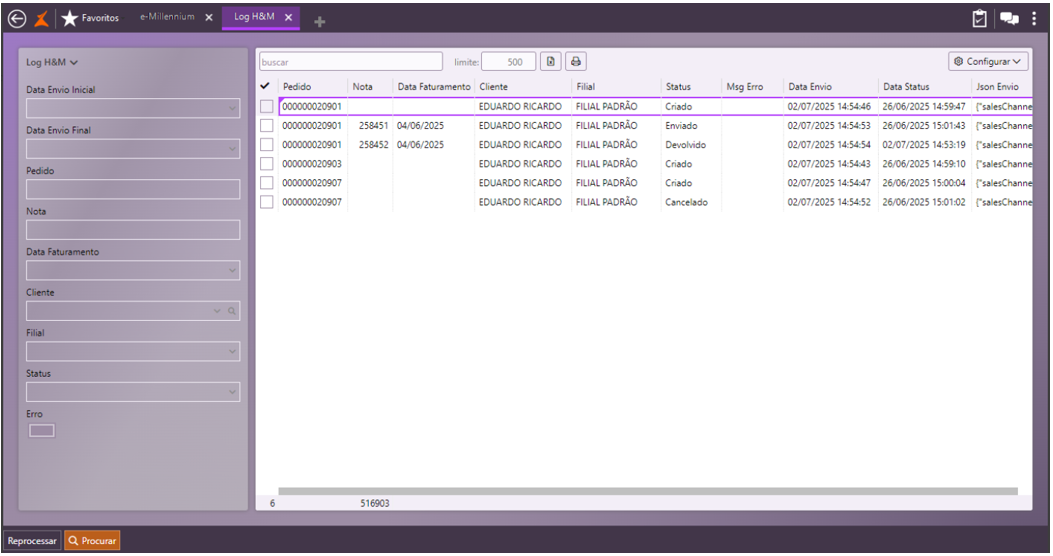
Task: Check row with Nota 258451
Action: [x=267, y=126]
